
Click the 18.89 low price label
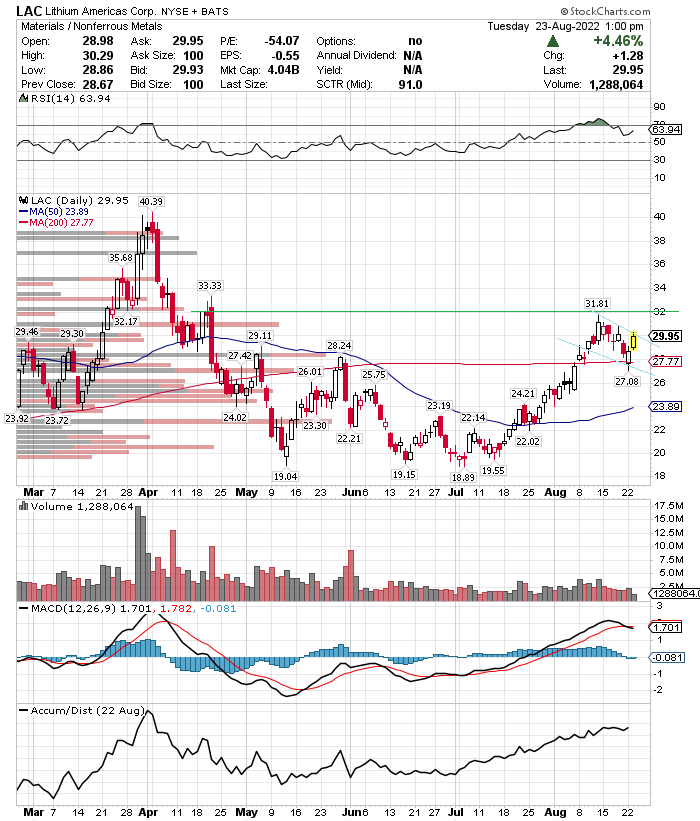tap(463, 478)
